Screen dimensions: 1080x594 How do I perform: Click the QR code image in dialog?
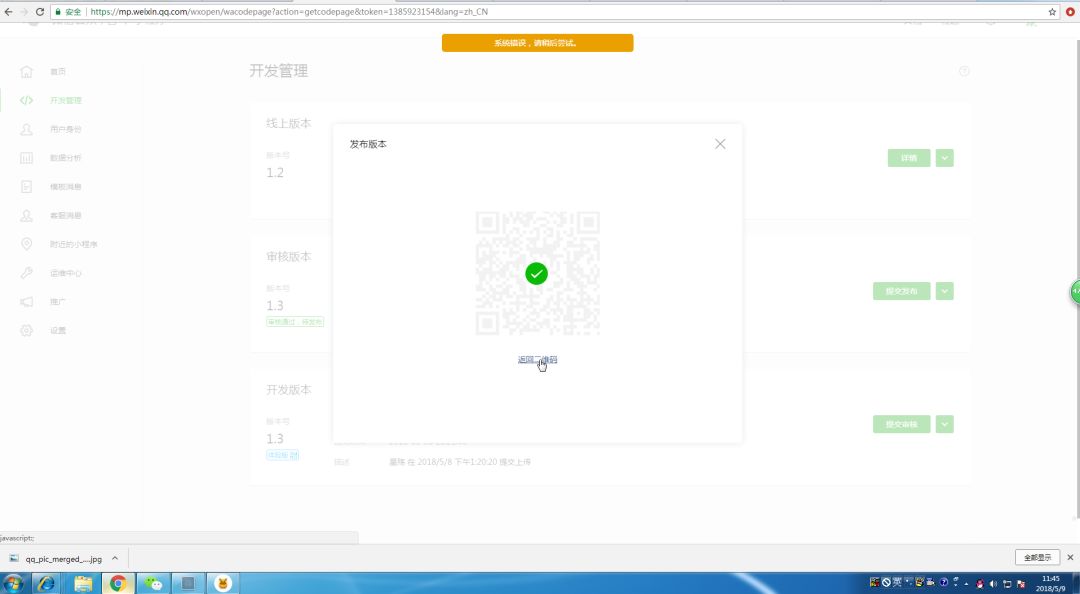tap(537, 274)
